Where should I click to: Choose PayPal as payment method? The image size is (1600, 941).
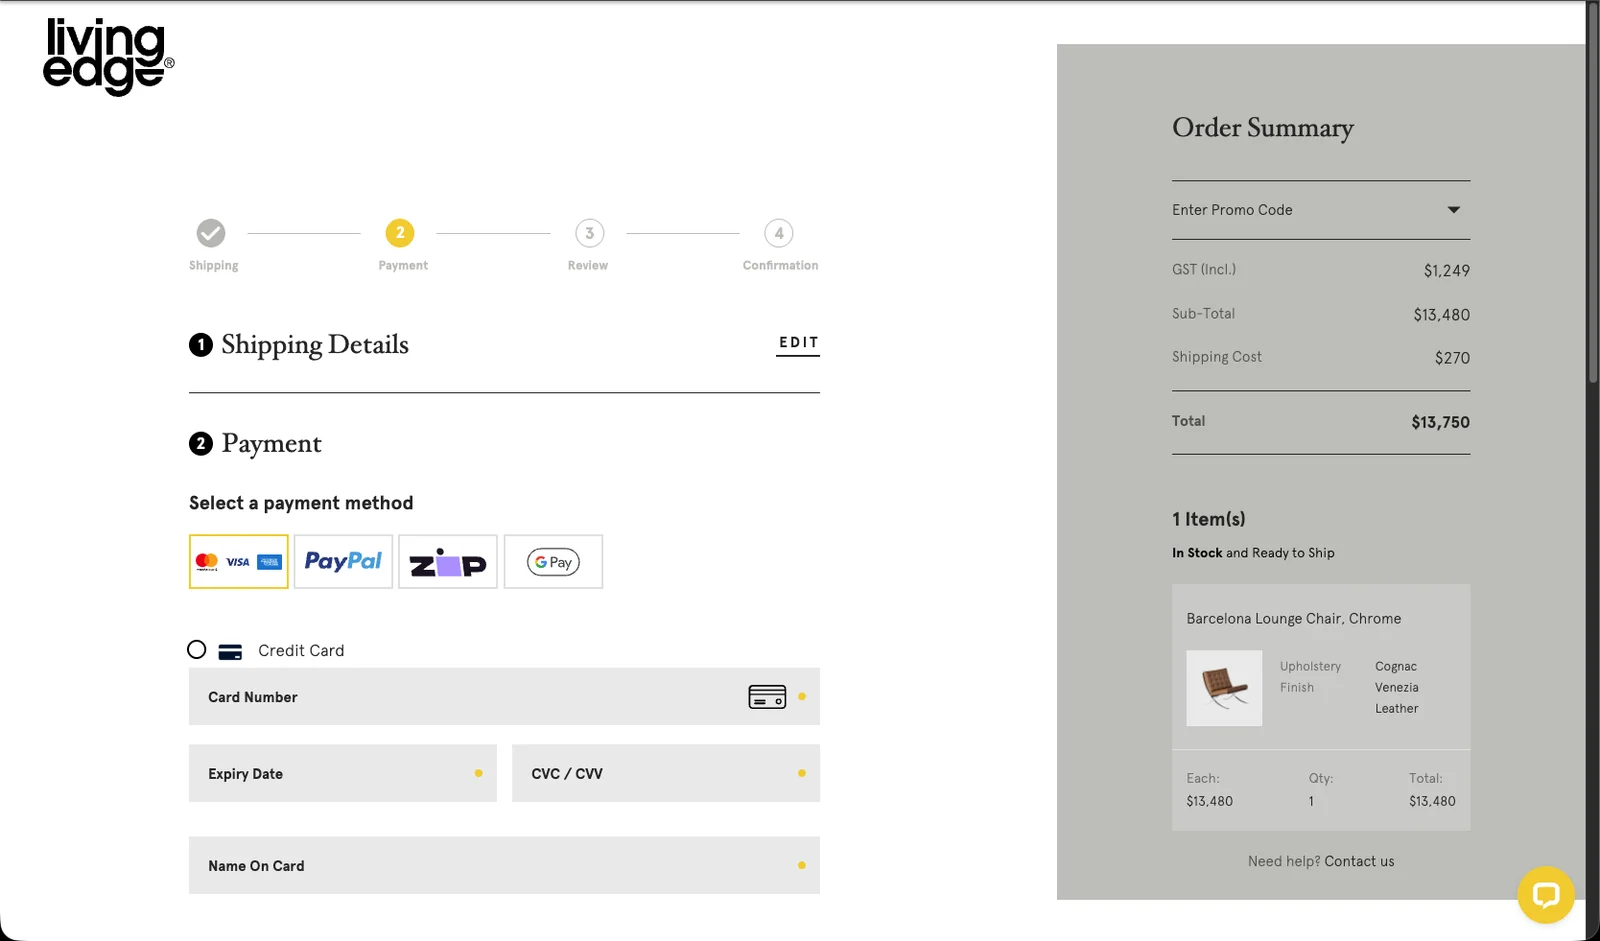point(343,562)
